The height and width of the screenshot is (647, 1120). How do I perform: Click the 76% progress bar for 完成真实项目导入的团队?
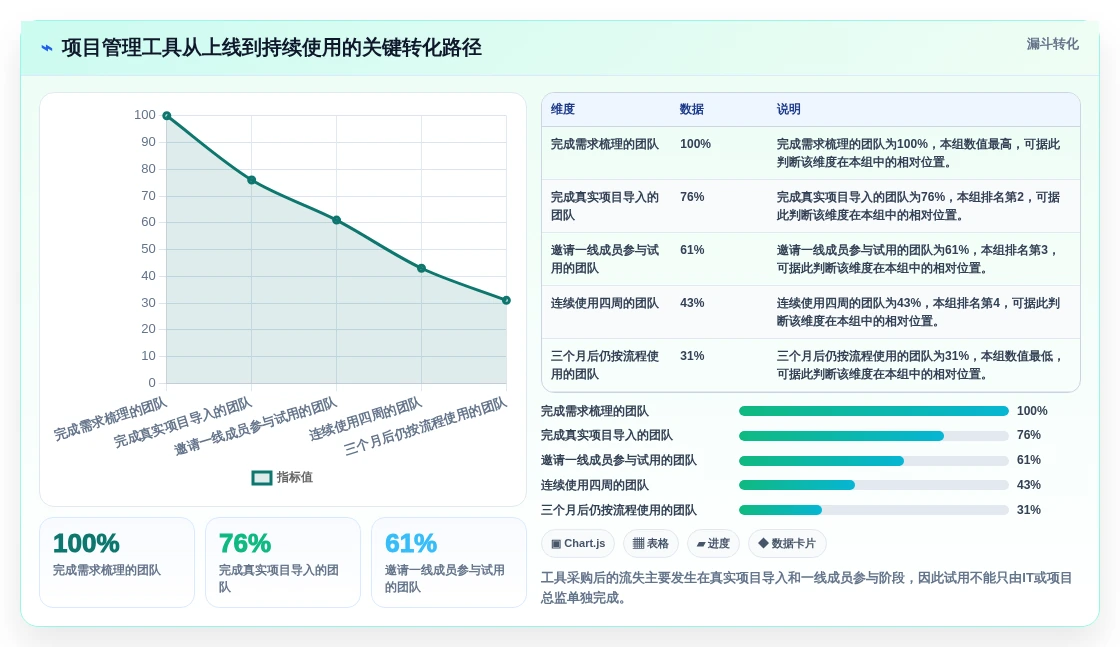click(x=873, y=436)
